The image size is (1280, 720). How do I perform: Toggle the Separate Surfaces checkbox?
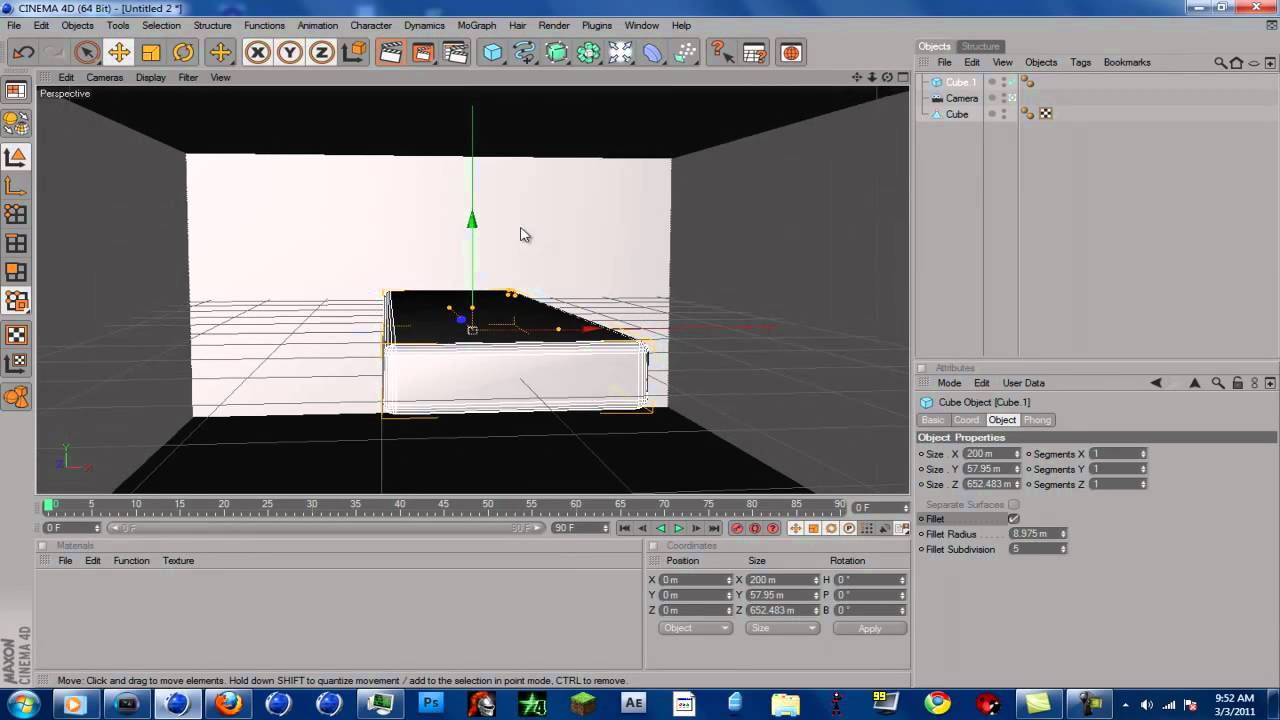tap(1014, 505)
